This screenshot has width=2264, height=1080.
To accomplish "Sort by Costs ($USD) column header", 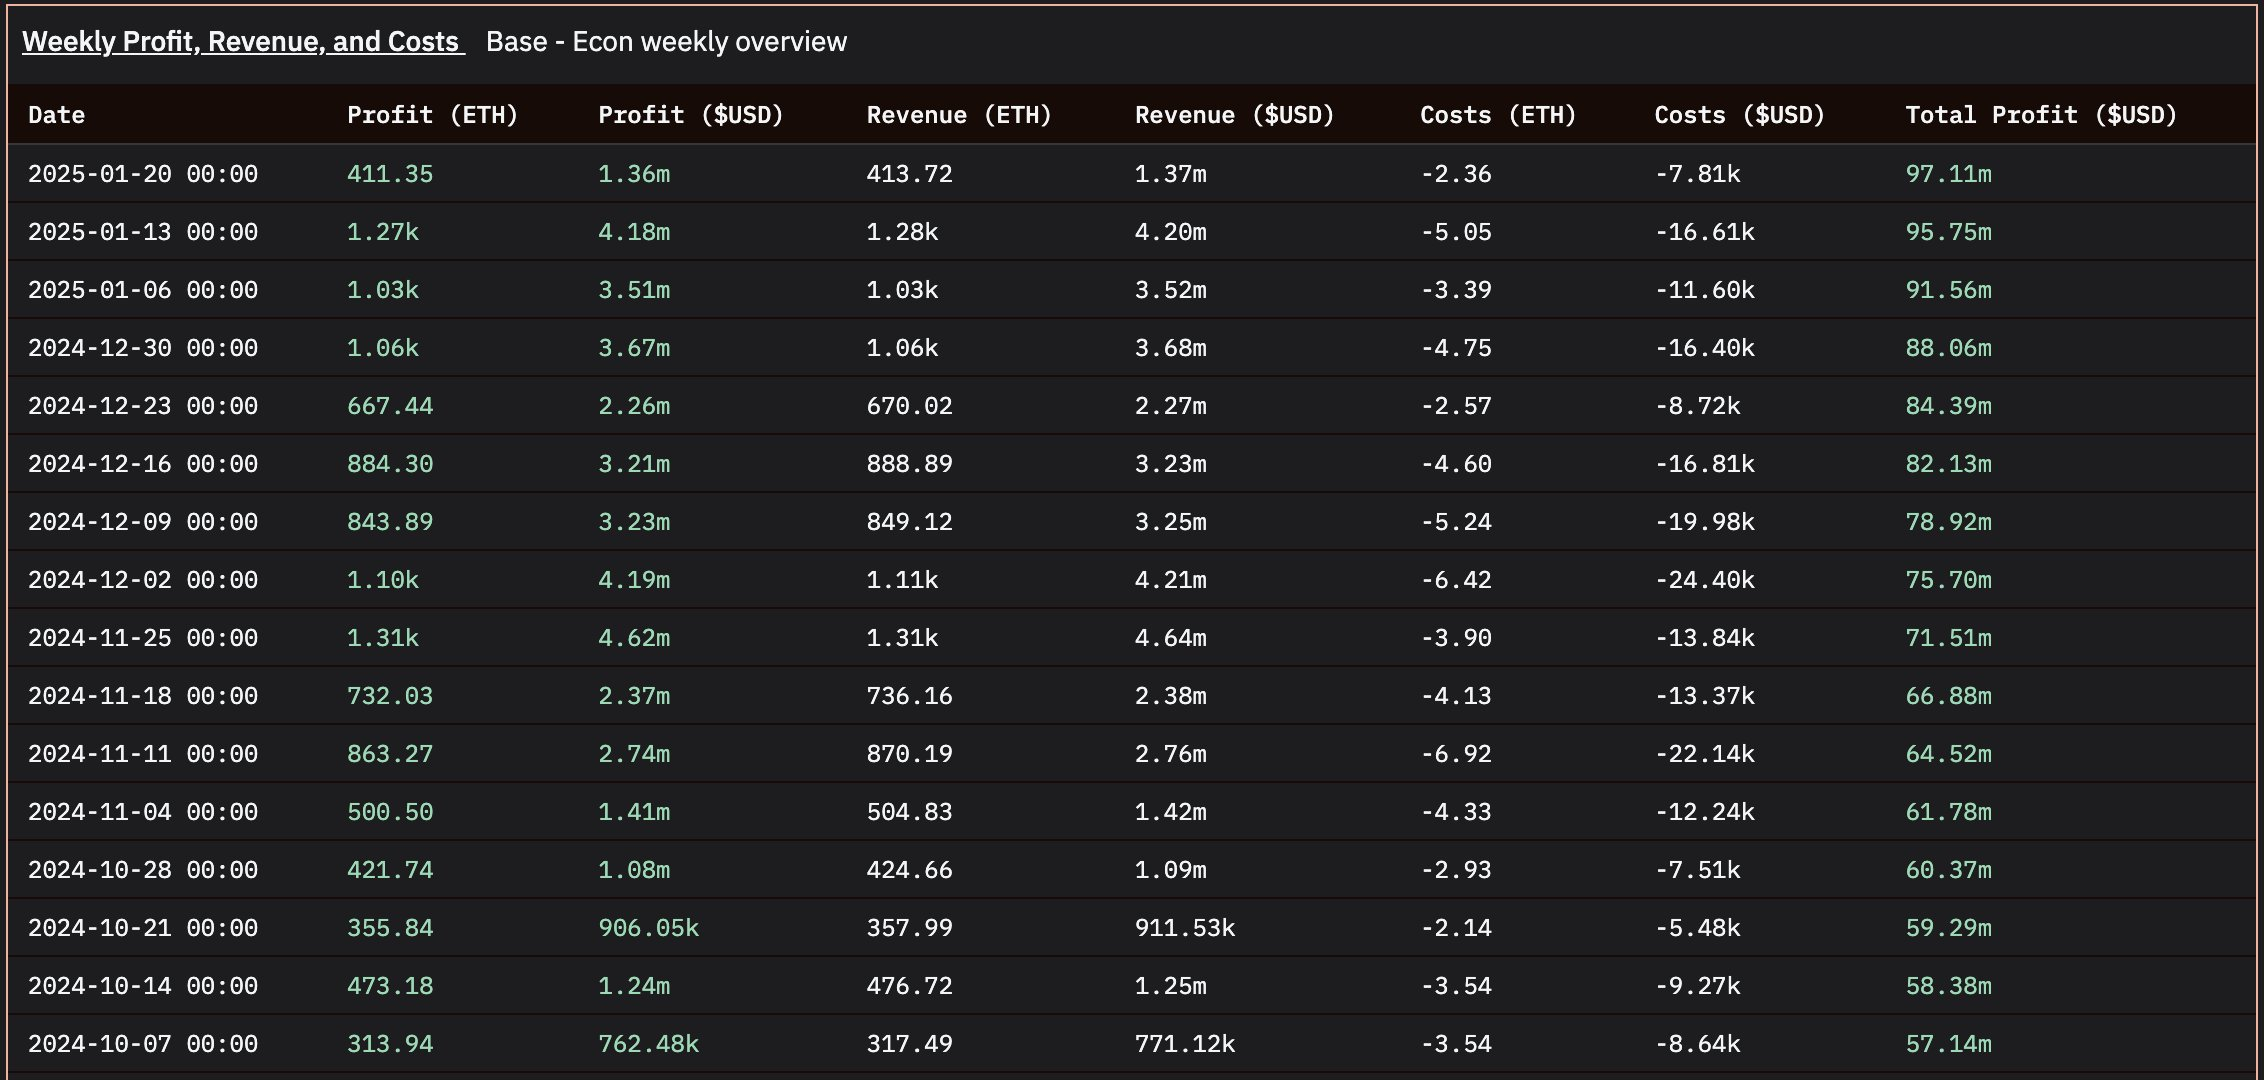I will tap(1739, 115).
